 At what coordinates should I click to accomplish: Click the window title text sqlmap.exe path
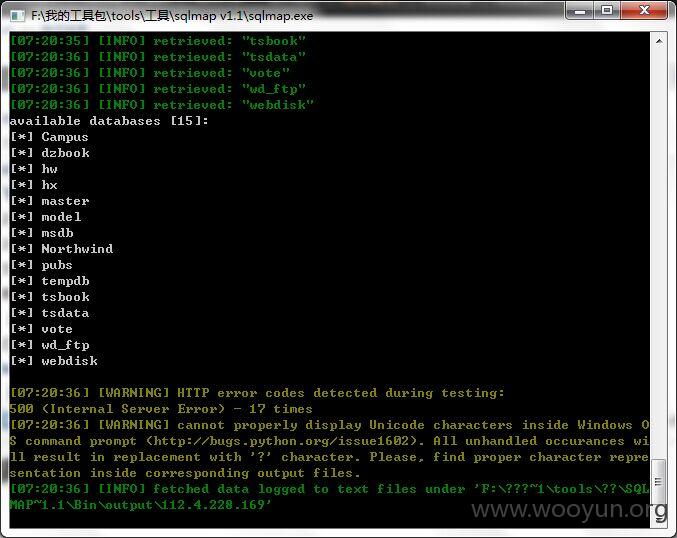coord(172,16)
